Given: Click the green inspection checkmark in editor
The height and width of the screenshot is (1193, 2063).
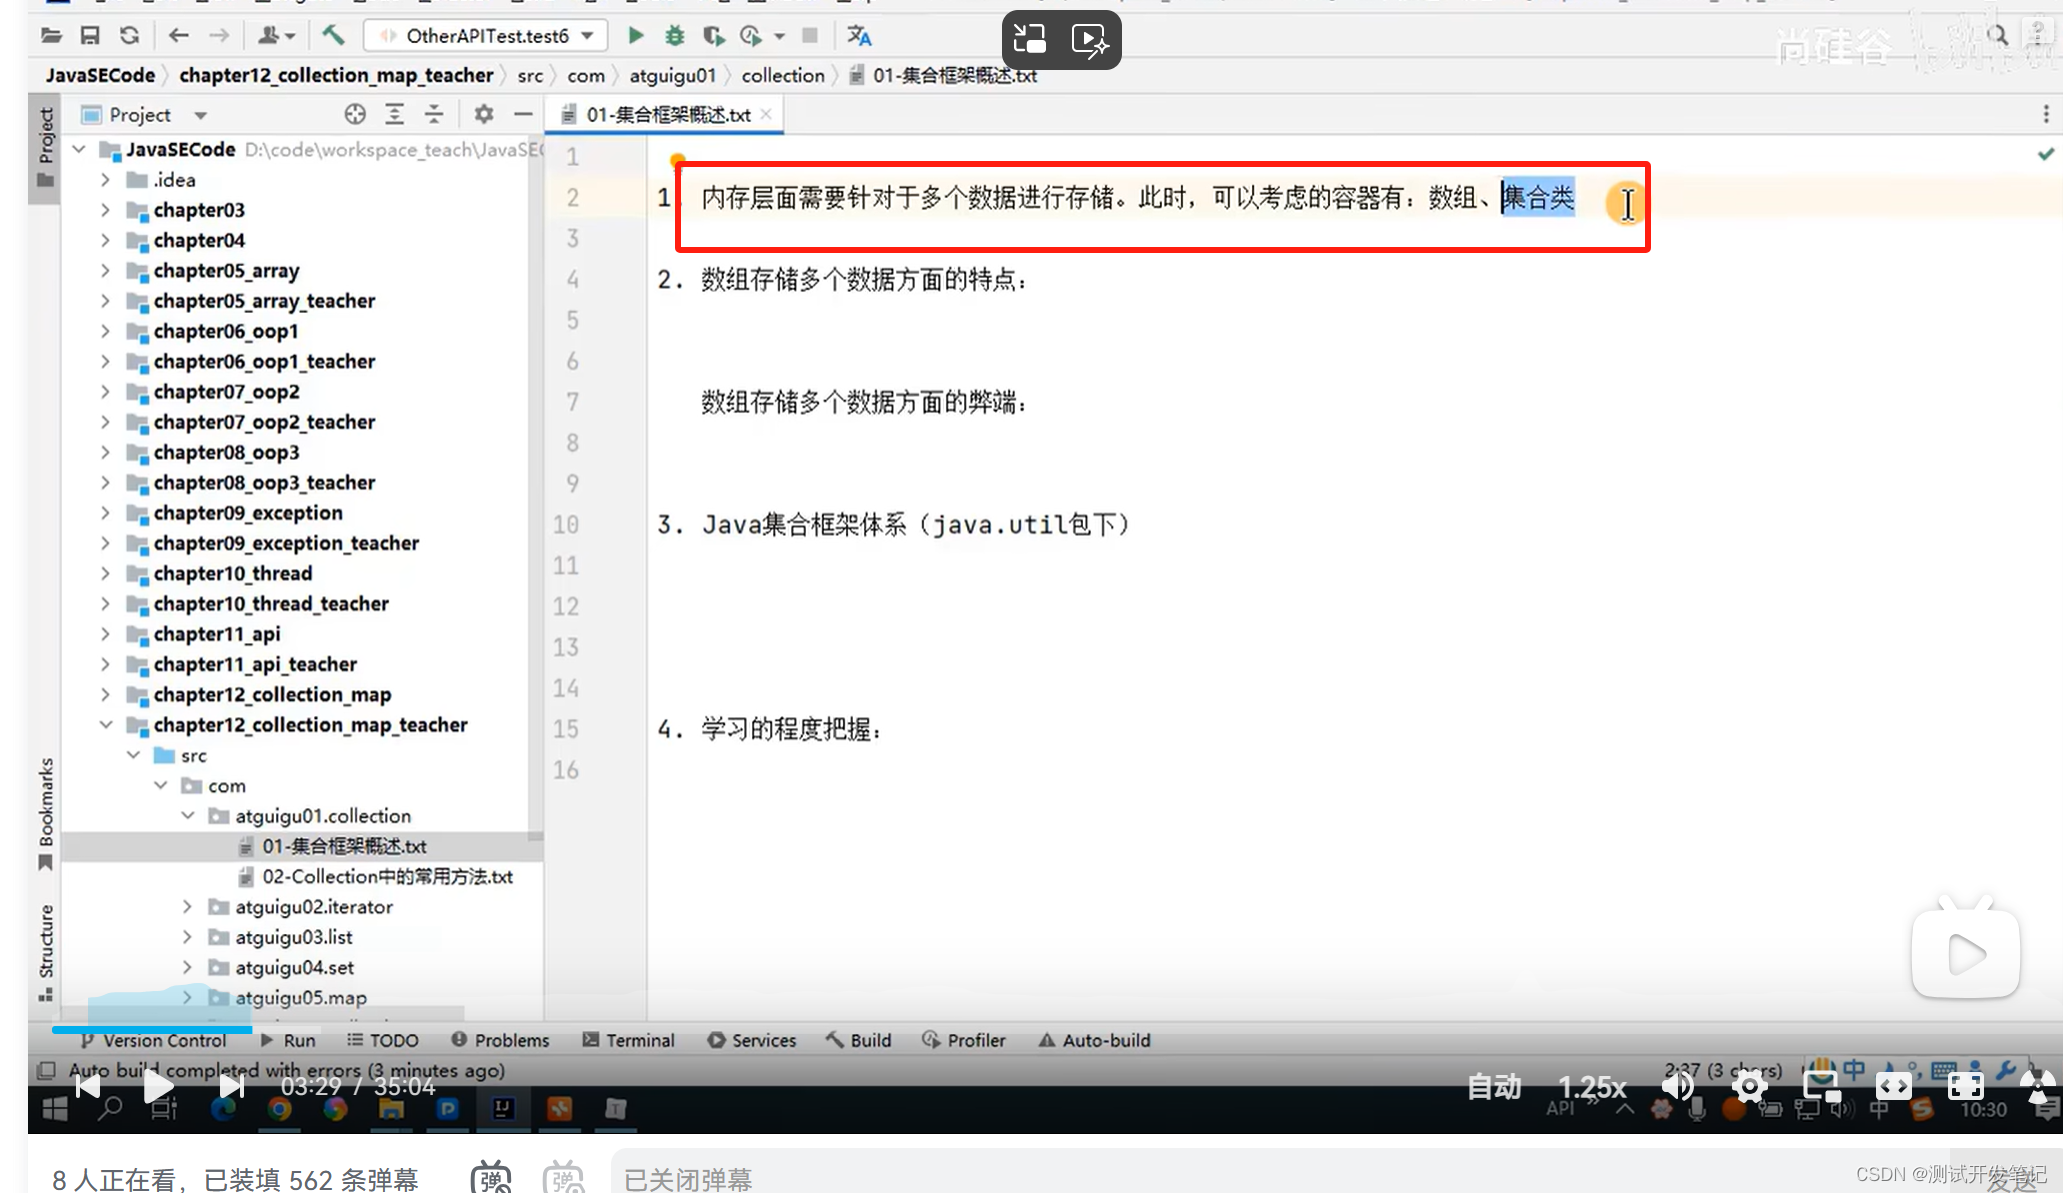Looking at the screenshot, I should point(2046,154).
